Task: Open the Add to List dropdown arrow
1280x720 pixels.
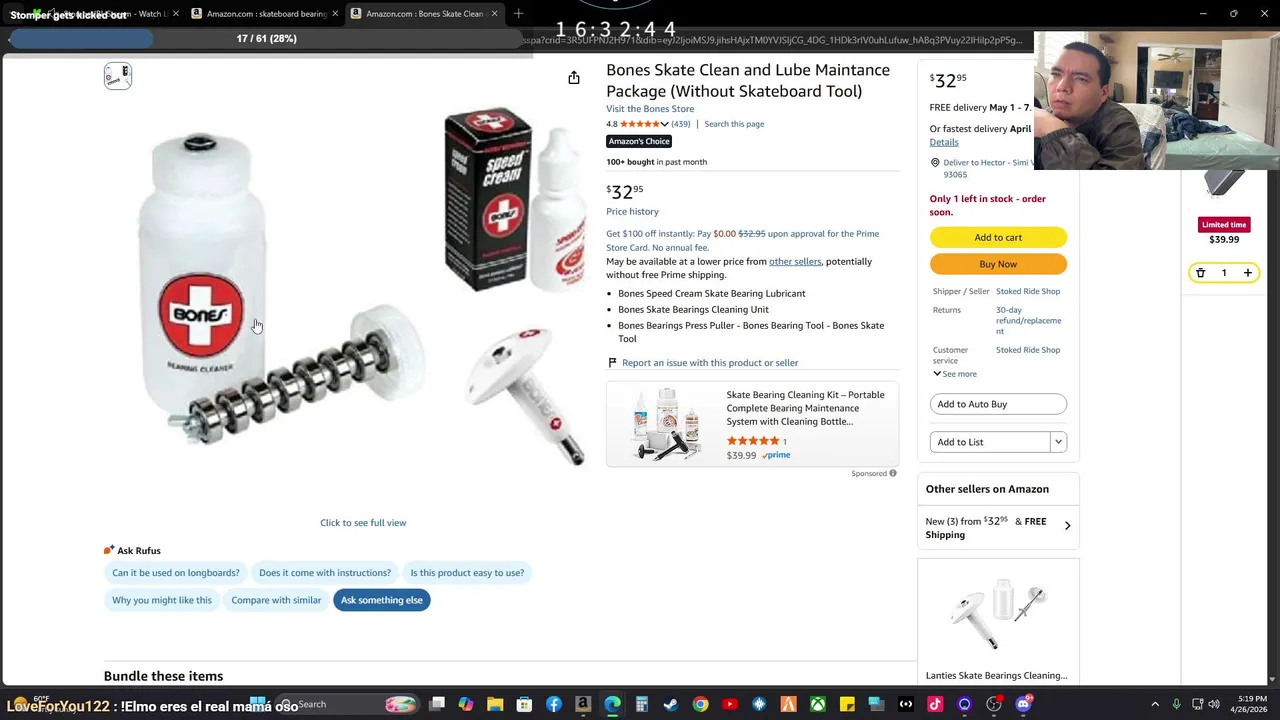Action: (x=1058, y=442)
